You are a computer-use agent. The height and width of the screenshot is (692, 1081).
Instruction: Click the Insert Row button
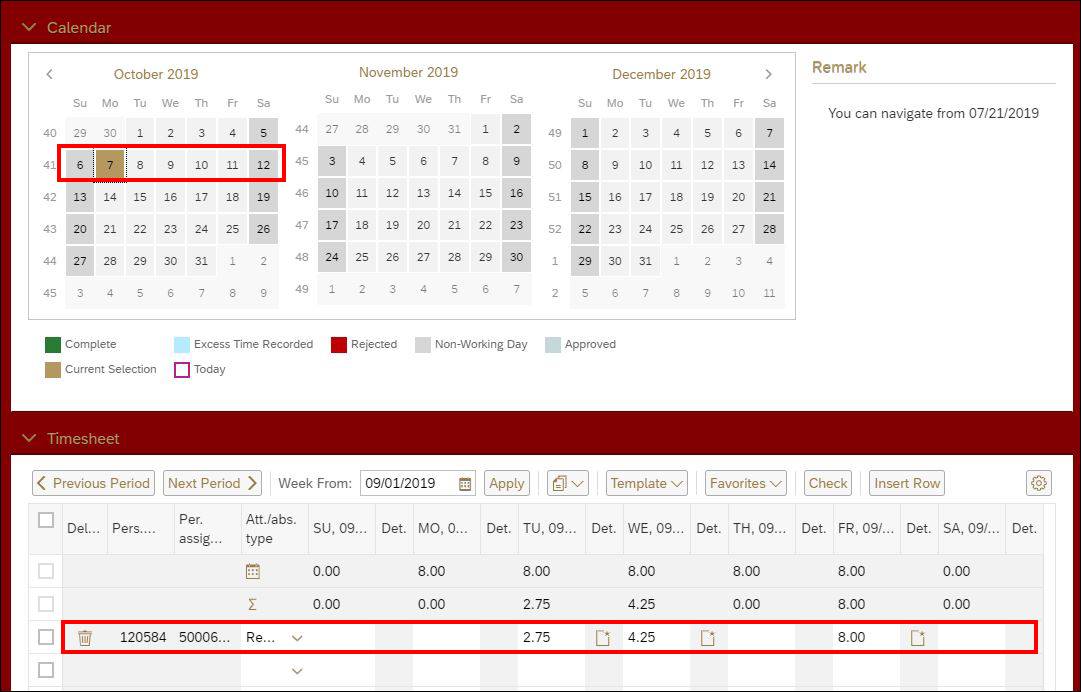(x=906, y=484)
